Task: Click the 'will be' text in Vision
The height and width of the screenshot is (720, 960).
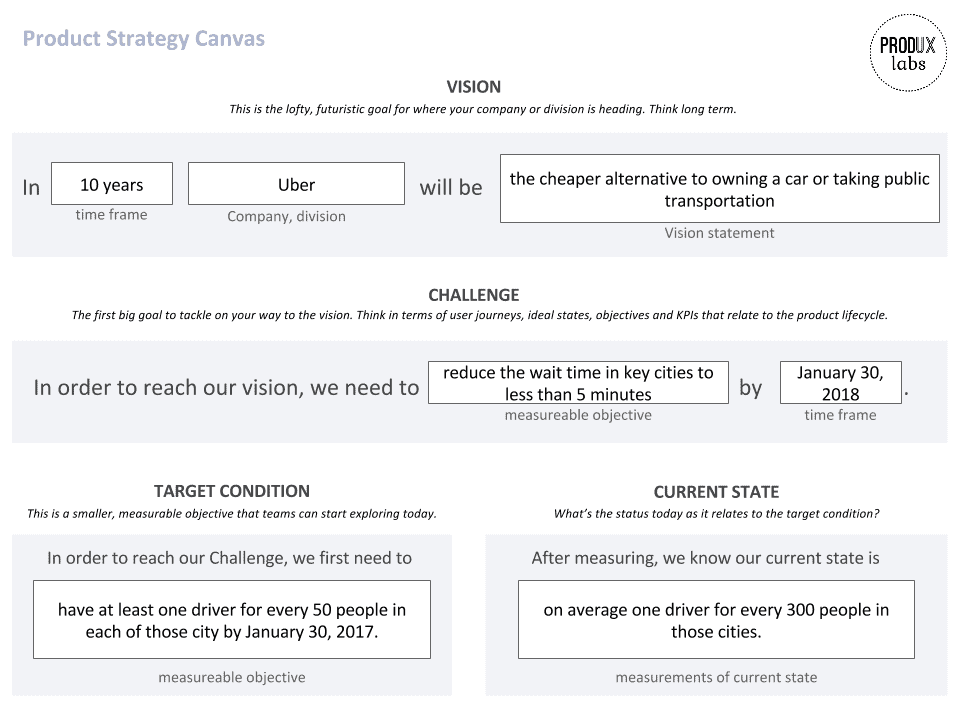Action: tap(451, 187)
